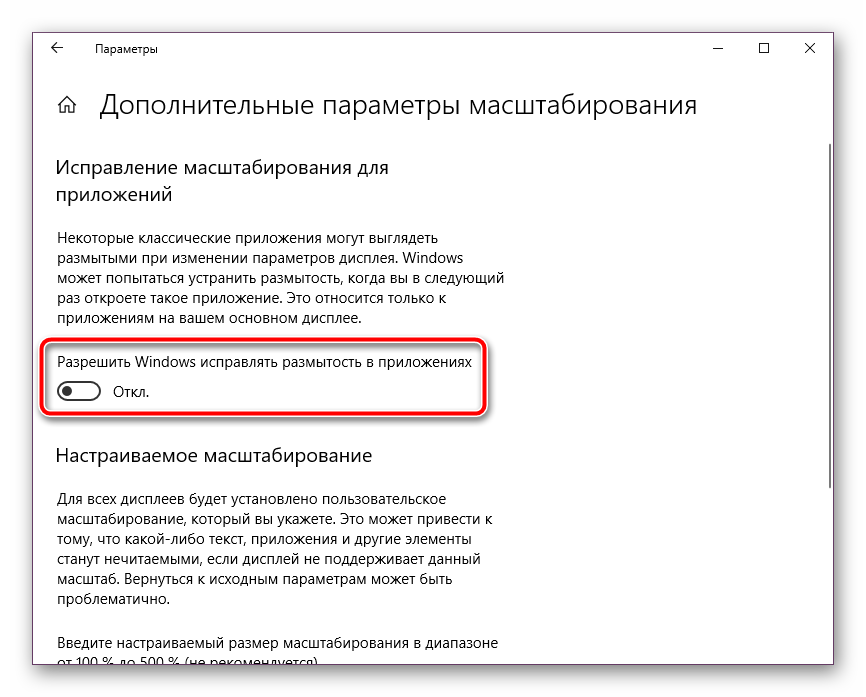
Task: Minimize the Параметры window
Action: pos(719,48)
